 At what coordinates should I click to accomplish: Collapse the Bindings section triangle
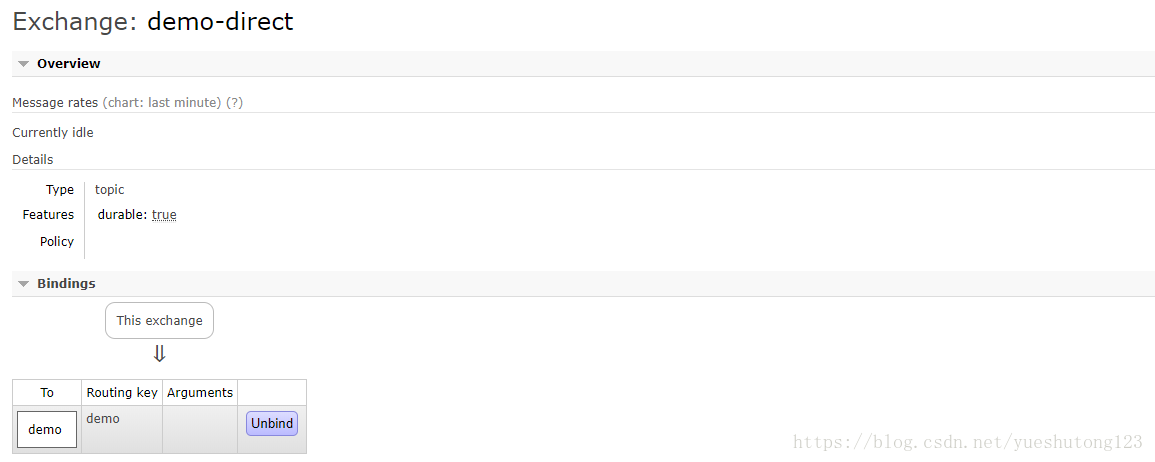[x=24, y=284]
